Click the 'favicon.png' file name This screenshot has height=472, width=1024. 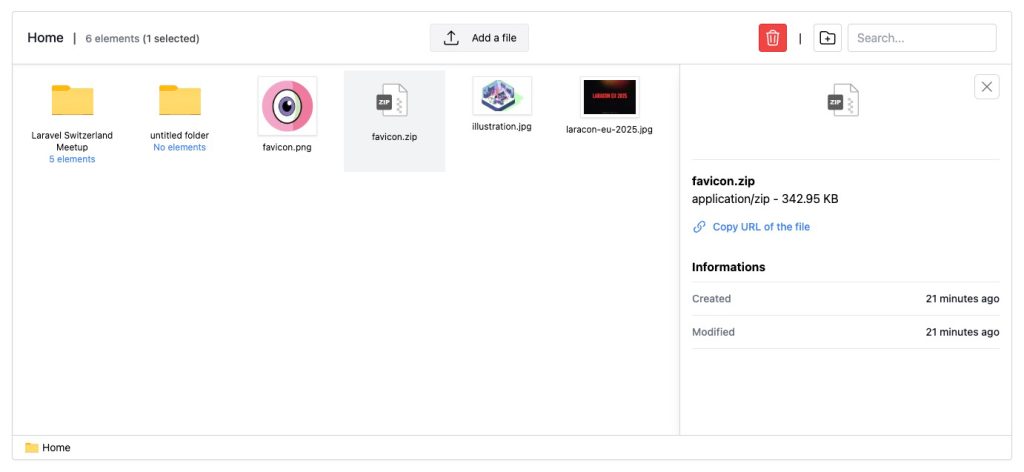click(x=287, y=148)
